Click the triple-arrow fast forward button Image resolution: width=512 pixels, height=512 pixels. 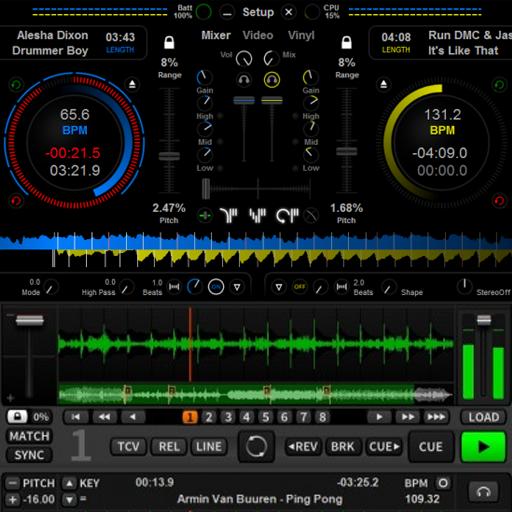(x=436, y=417)
